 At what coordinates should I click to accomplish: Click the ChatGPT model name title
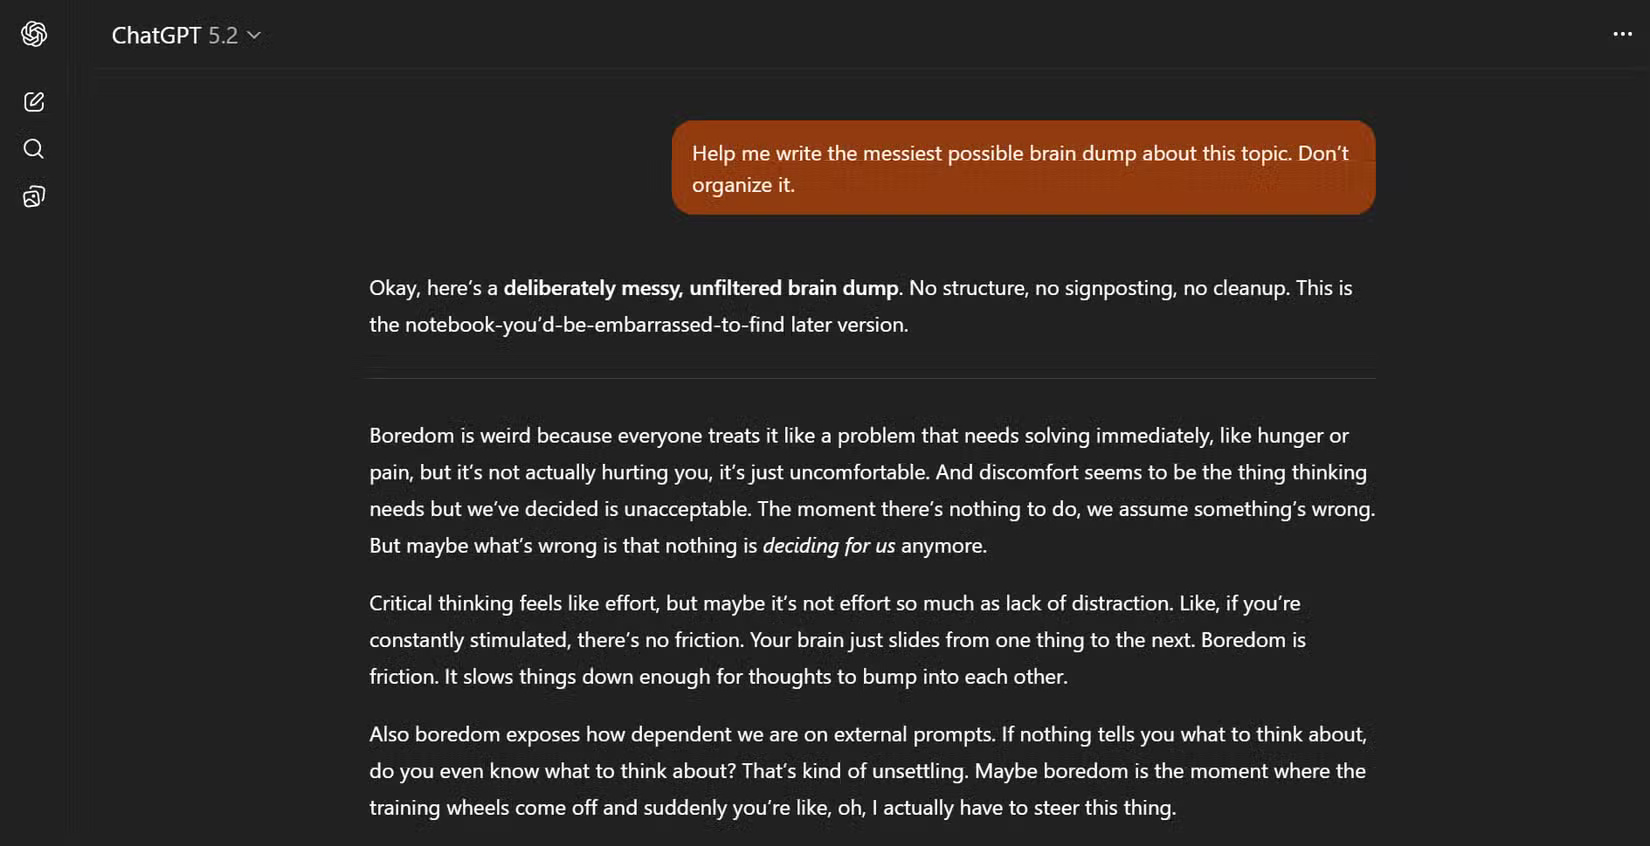pyautogui.click(x=156, y=36)
